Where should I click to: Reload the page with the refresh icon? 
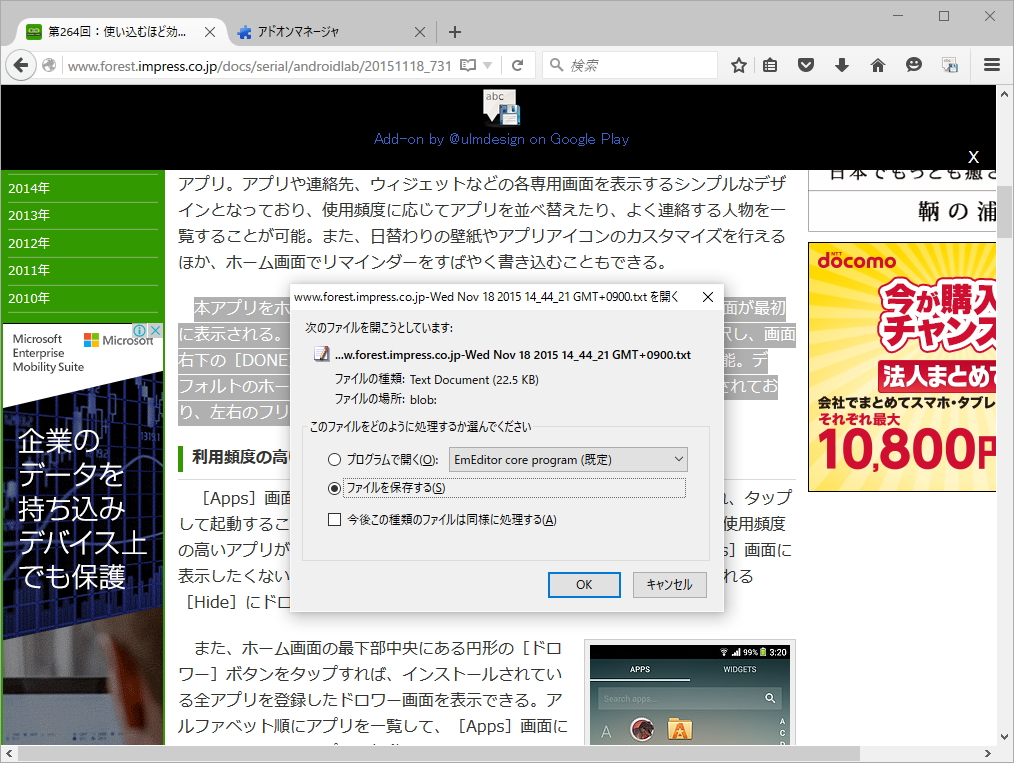518,64
